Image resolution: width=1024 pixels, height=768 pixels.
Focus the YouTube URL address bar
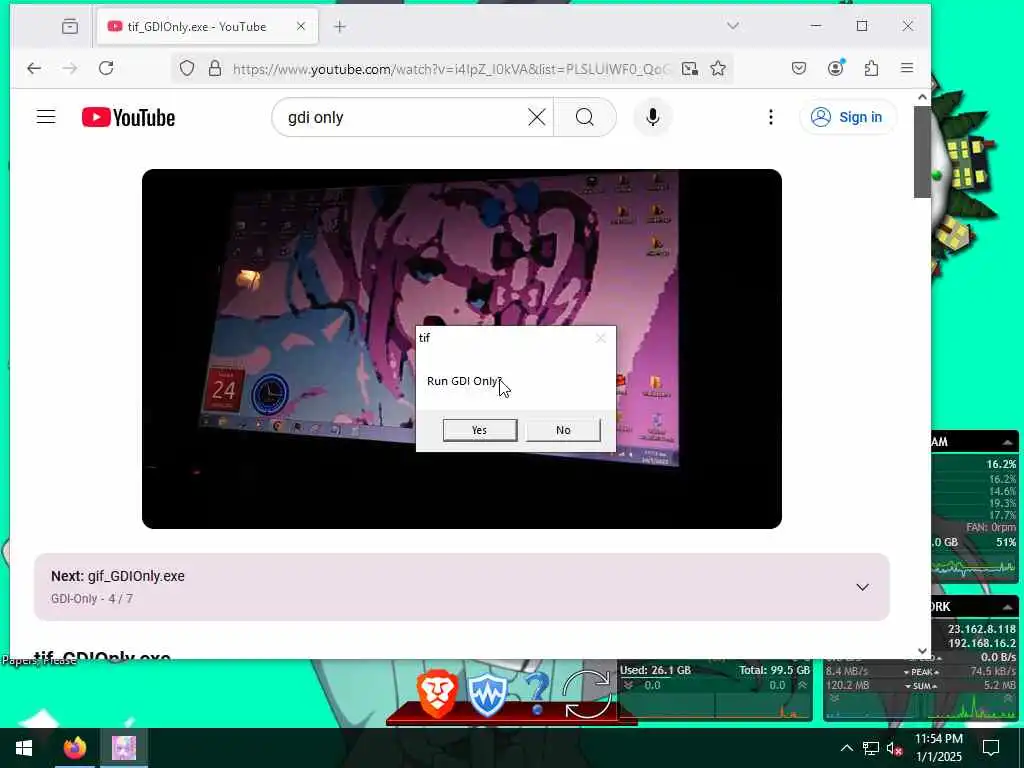click(x=451, y=69)
